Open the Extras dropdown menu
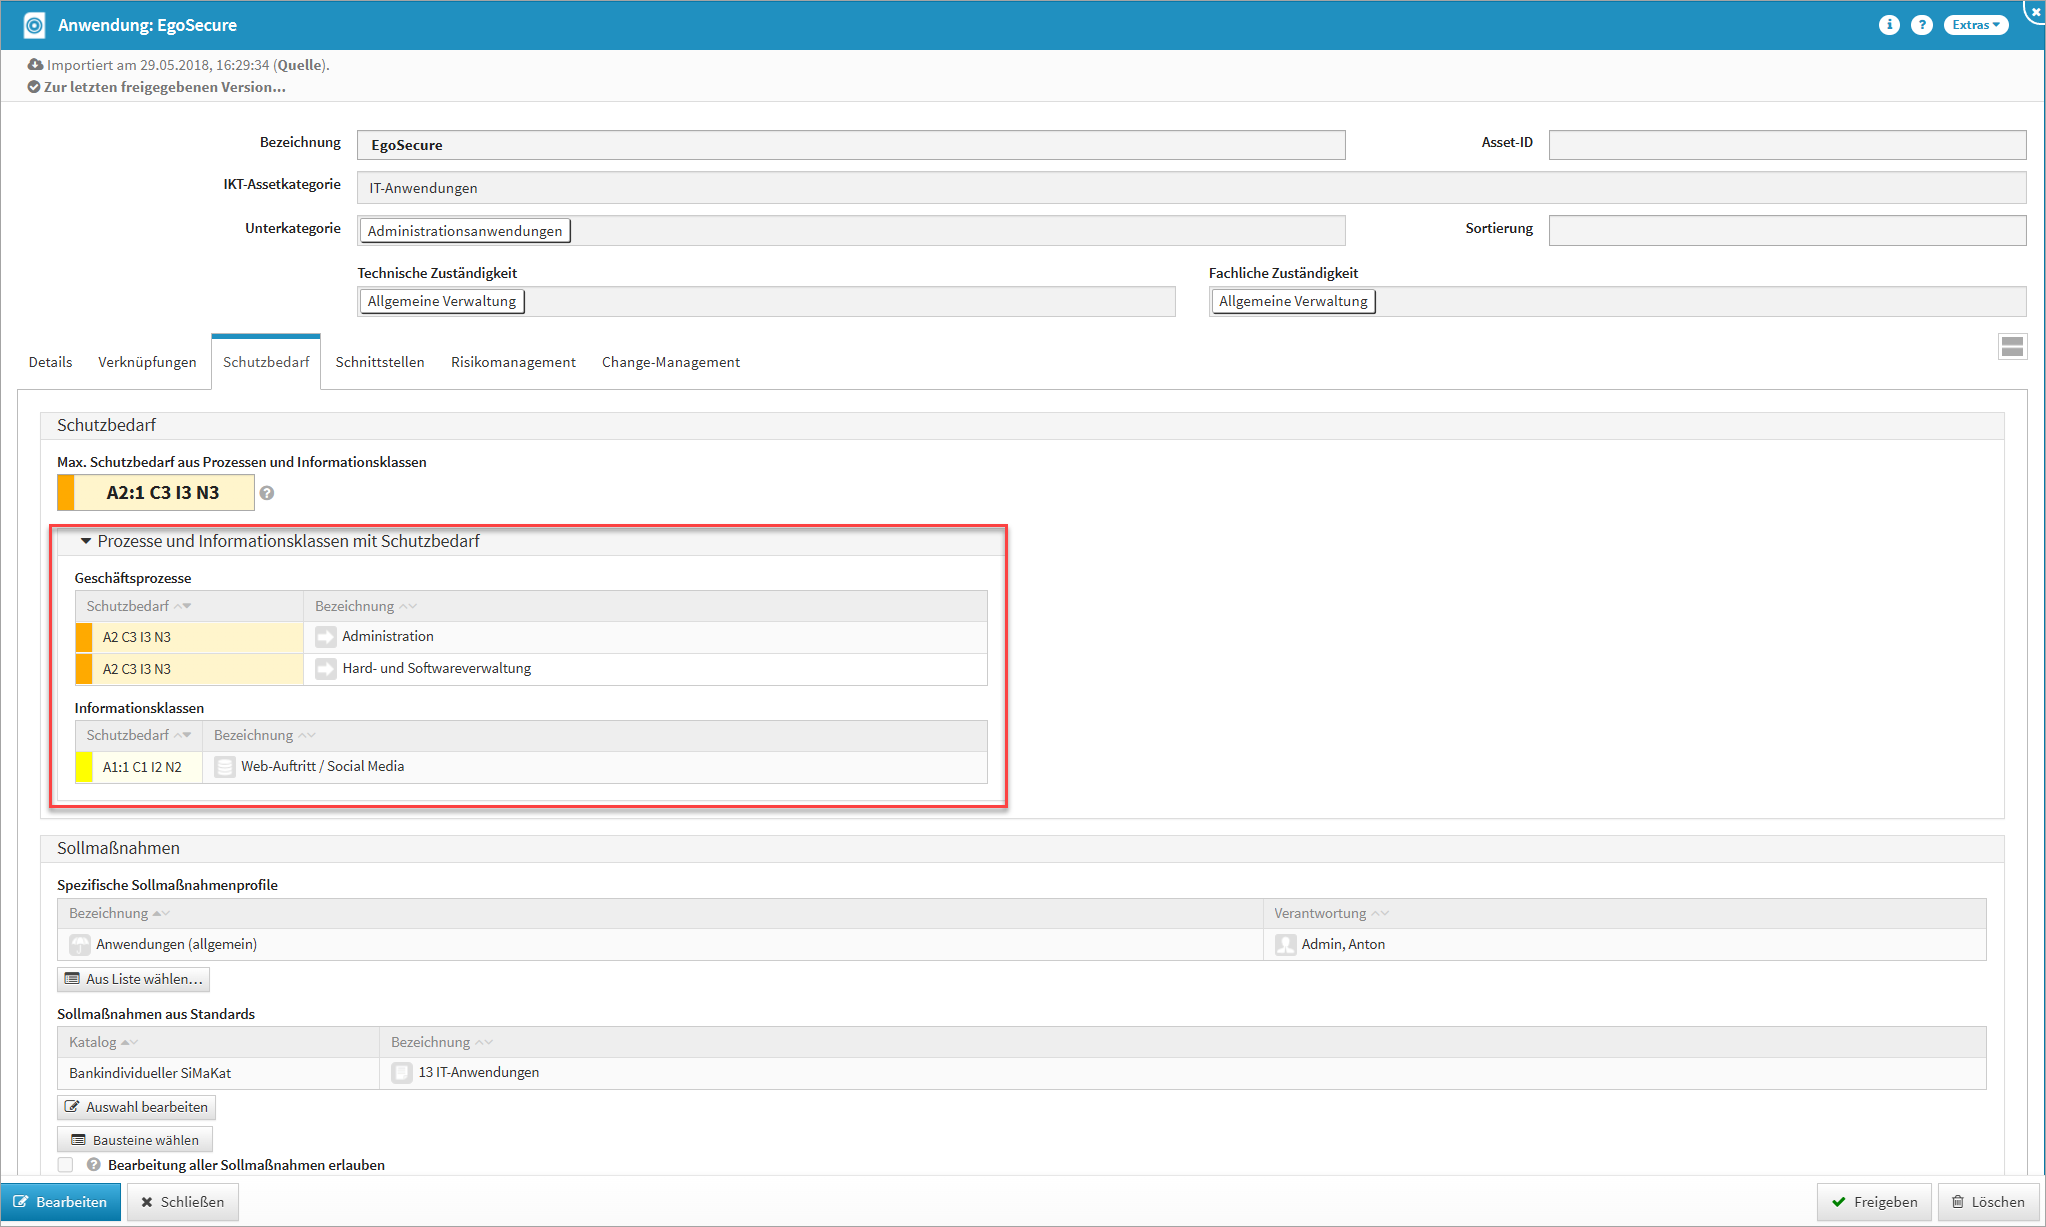Image resolution: width=2046 pixels, height=1227 pixels. (x=1975, y=25)
